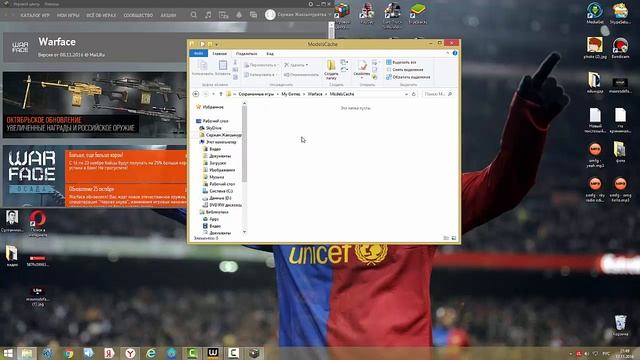
Task: Open the Opera shortcut on the desktop
Action: point(37,223)
